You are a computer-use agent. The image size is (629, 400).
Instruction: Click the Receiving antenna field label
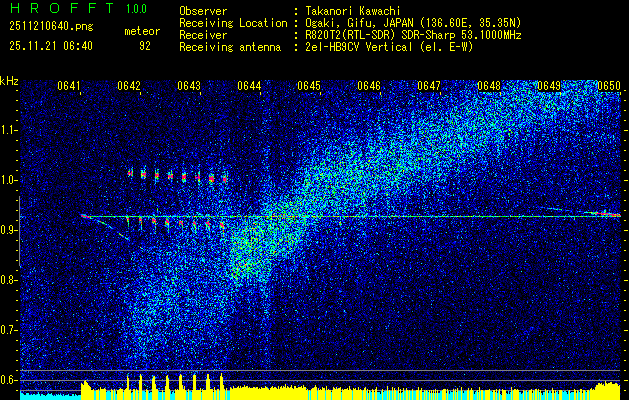click(230, 47)
